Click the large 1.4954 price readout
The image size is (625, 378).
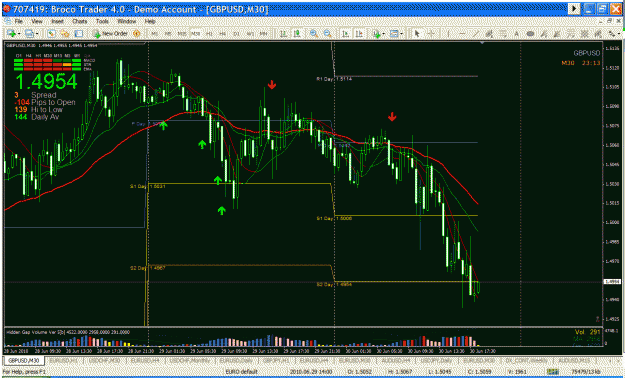tap(46, 81)
